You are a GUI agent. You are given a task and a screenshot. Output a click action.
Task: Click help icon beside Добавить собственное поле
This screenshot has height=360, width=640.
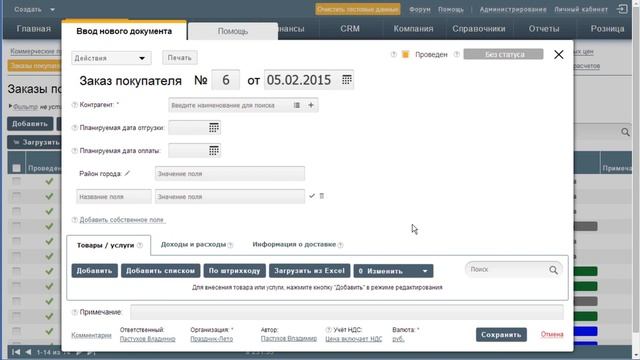(74, 220)
